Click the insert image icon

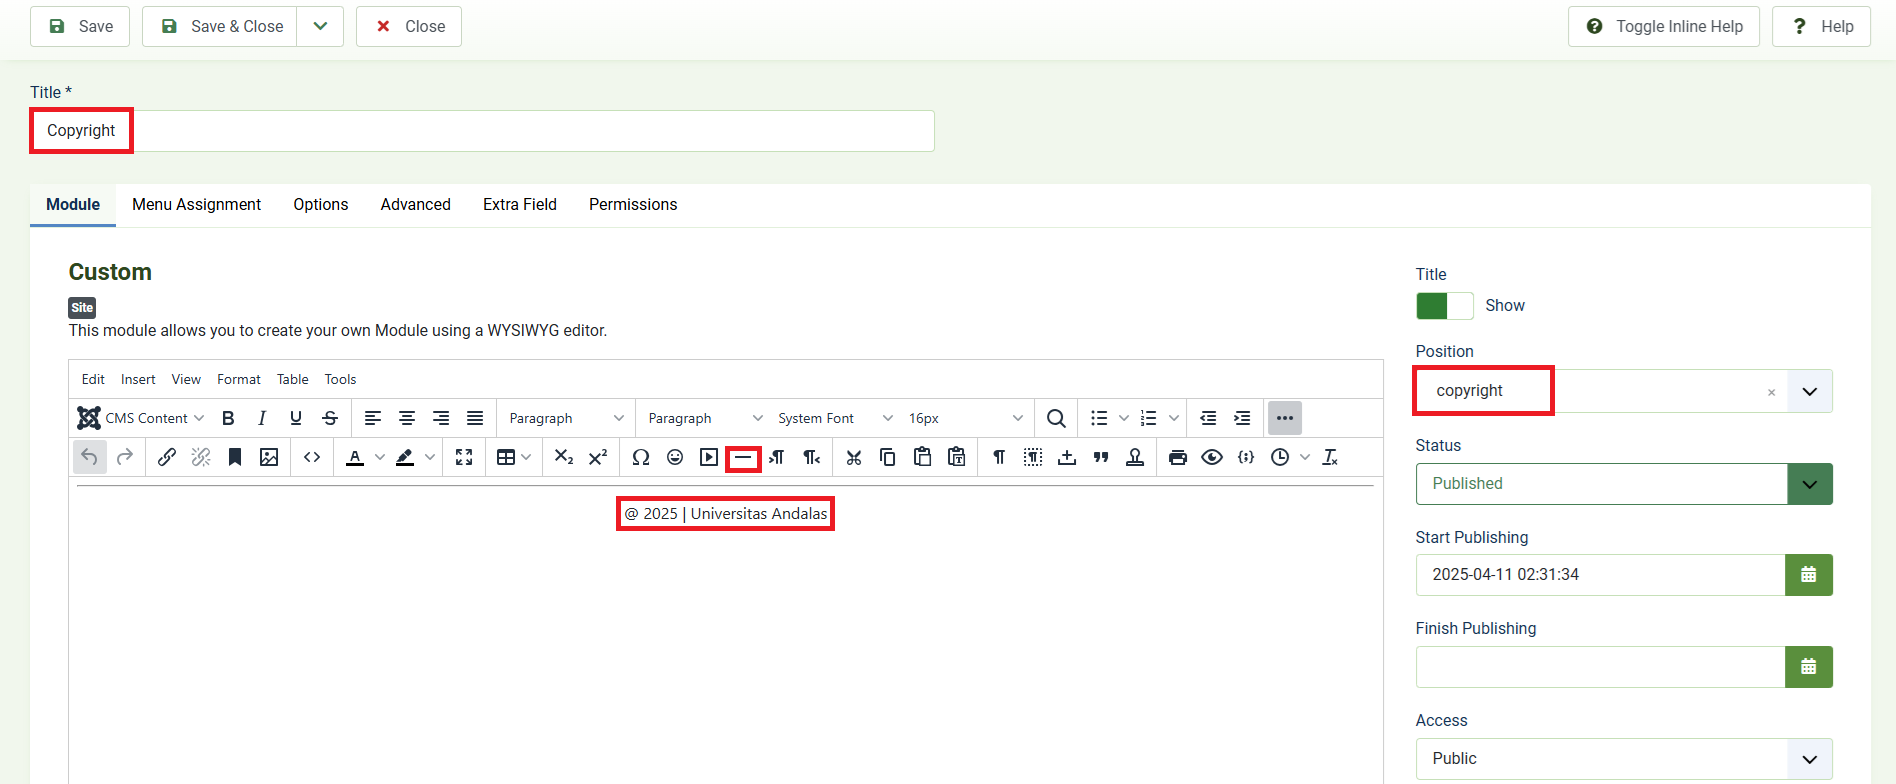pyautogui.click(x=269, y=457)
